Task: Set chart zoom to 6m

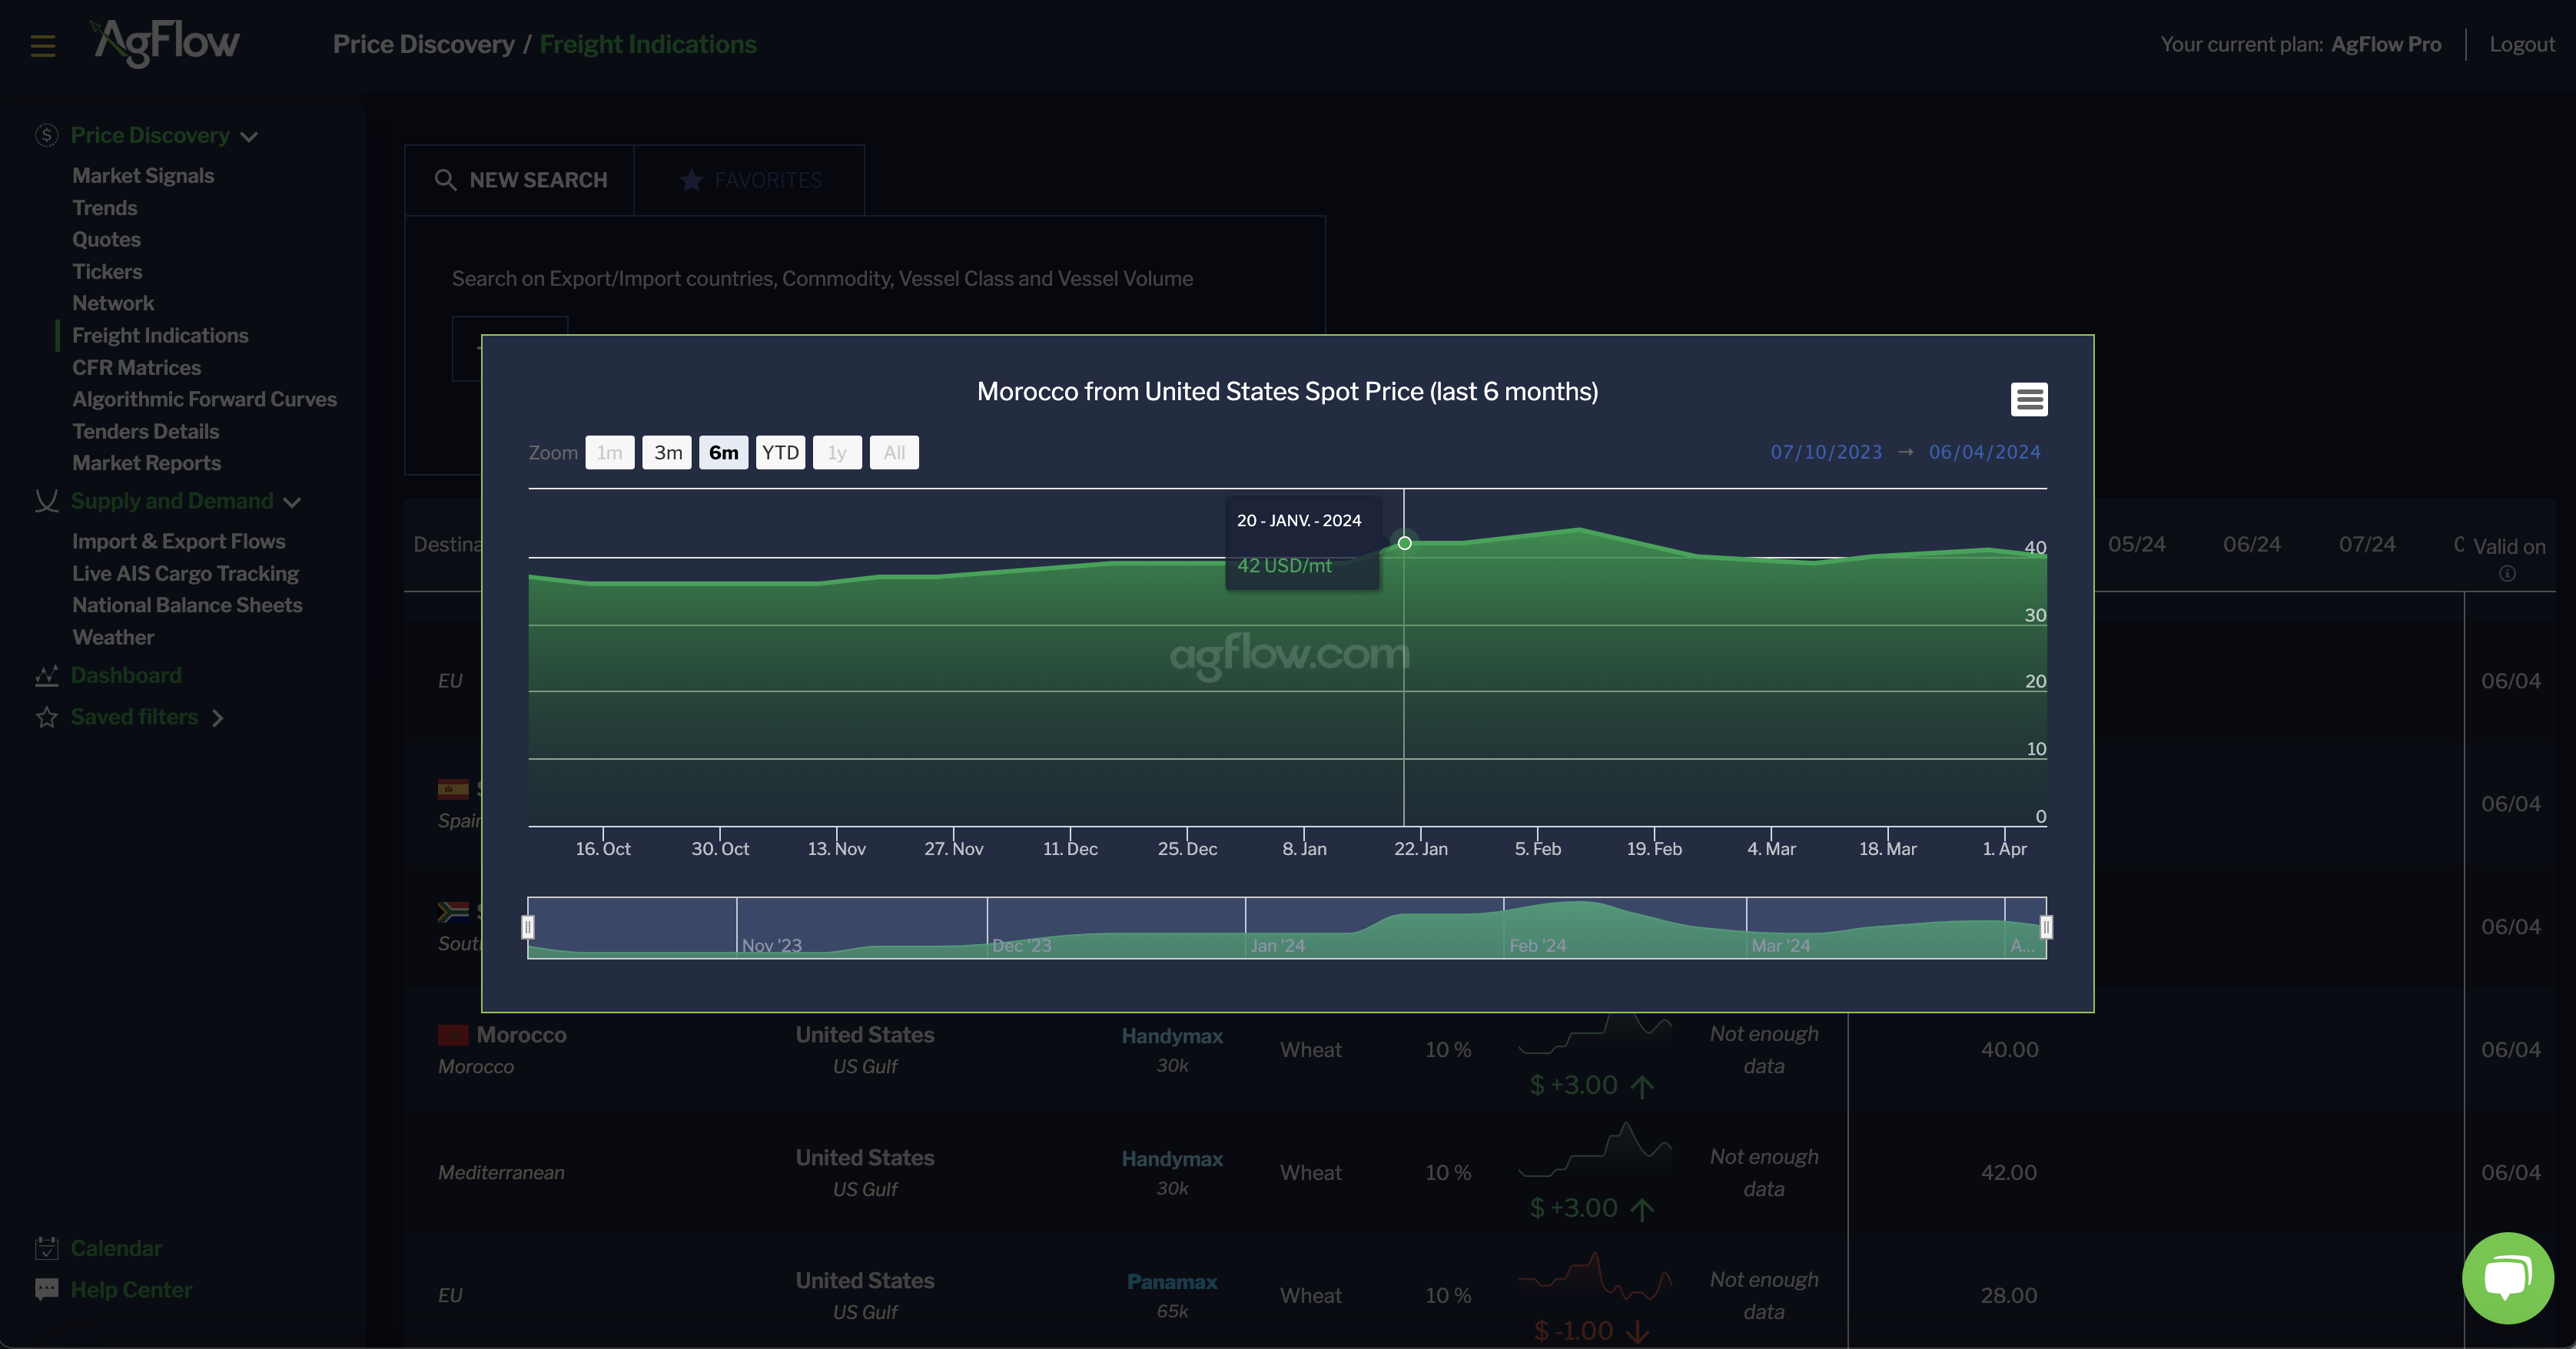Action: click(723, 453)
